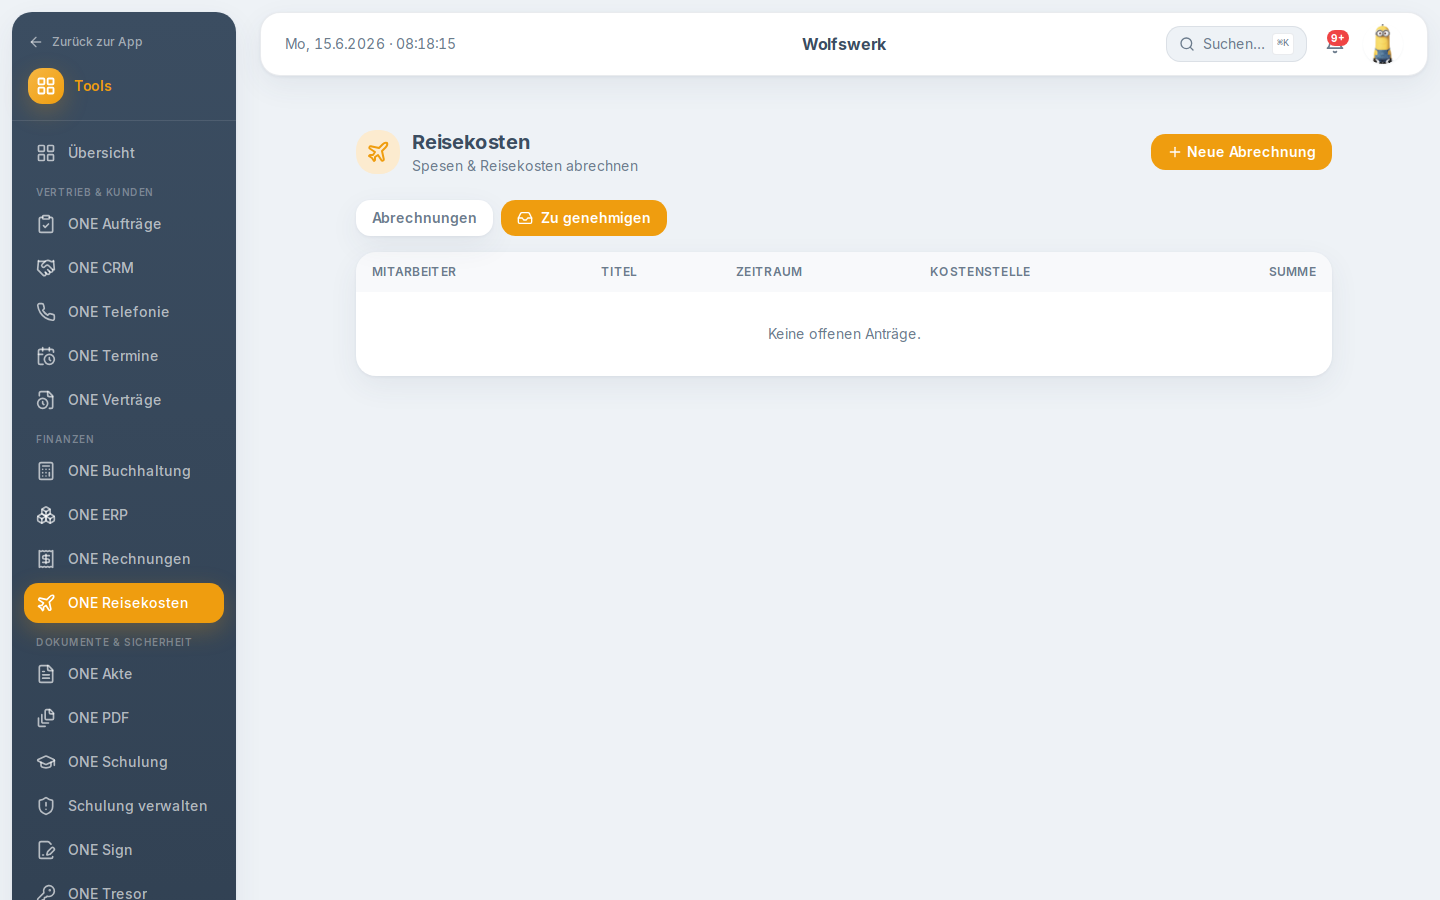
Task: Click the ONE Reisekosten plane icon
Action: click(46, 603)
